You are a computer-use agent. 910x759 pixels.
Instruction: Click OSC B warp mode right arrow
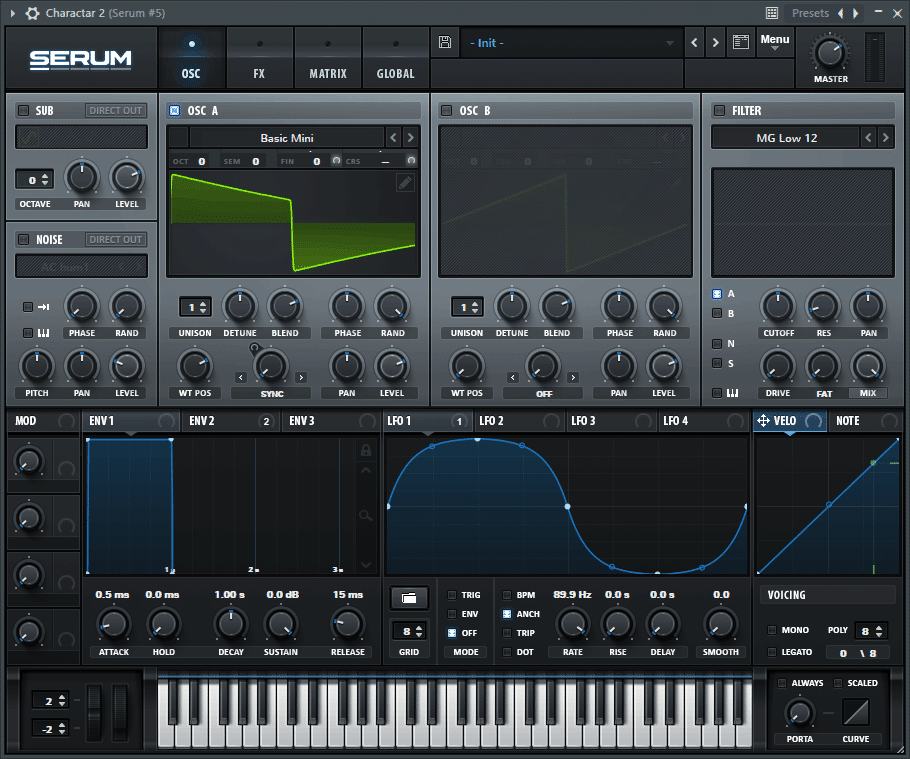click(x=573, y=378)
